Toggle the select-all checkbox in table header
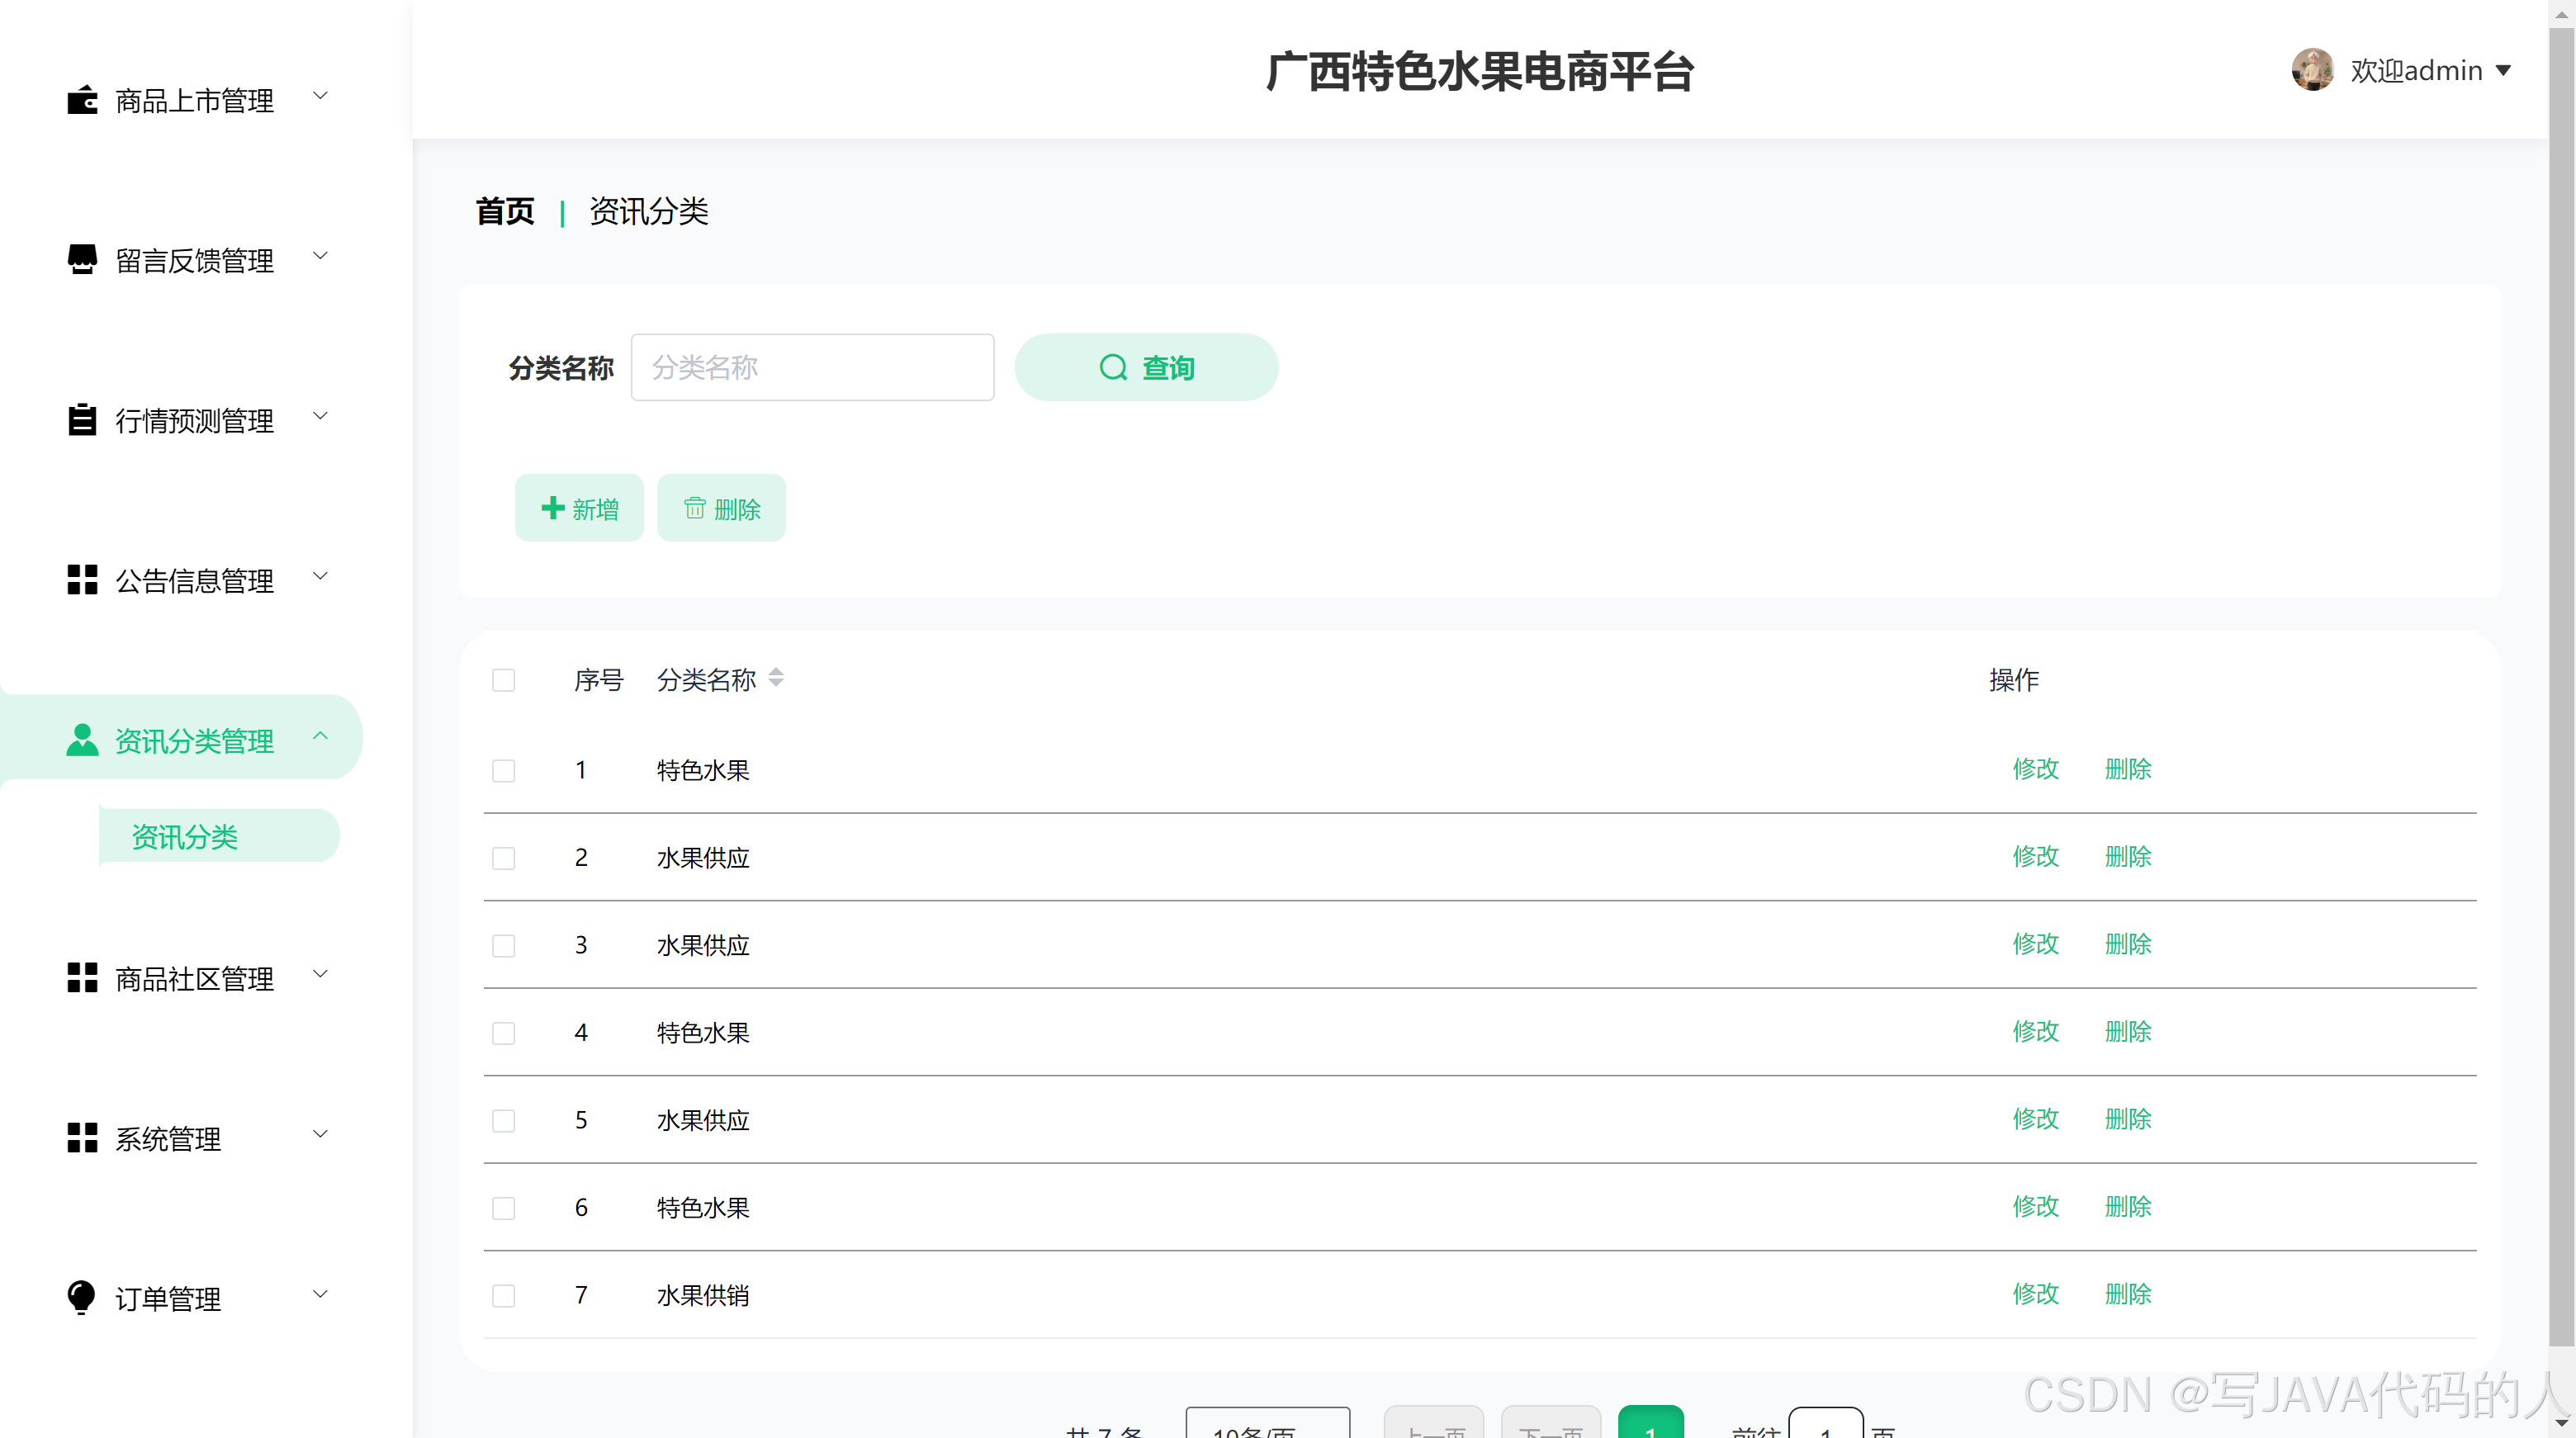This screenshot has height=1438, width=2576. point(503,680)
